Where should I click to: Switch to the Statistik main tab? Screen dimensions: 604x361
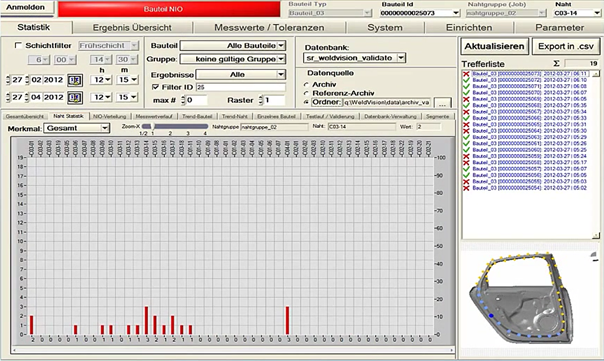point(34,27)
